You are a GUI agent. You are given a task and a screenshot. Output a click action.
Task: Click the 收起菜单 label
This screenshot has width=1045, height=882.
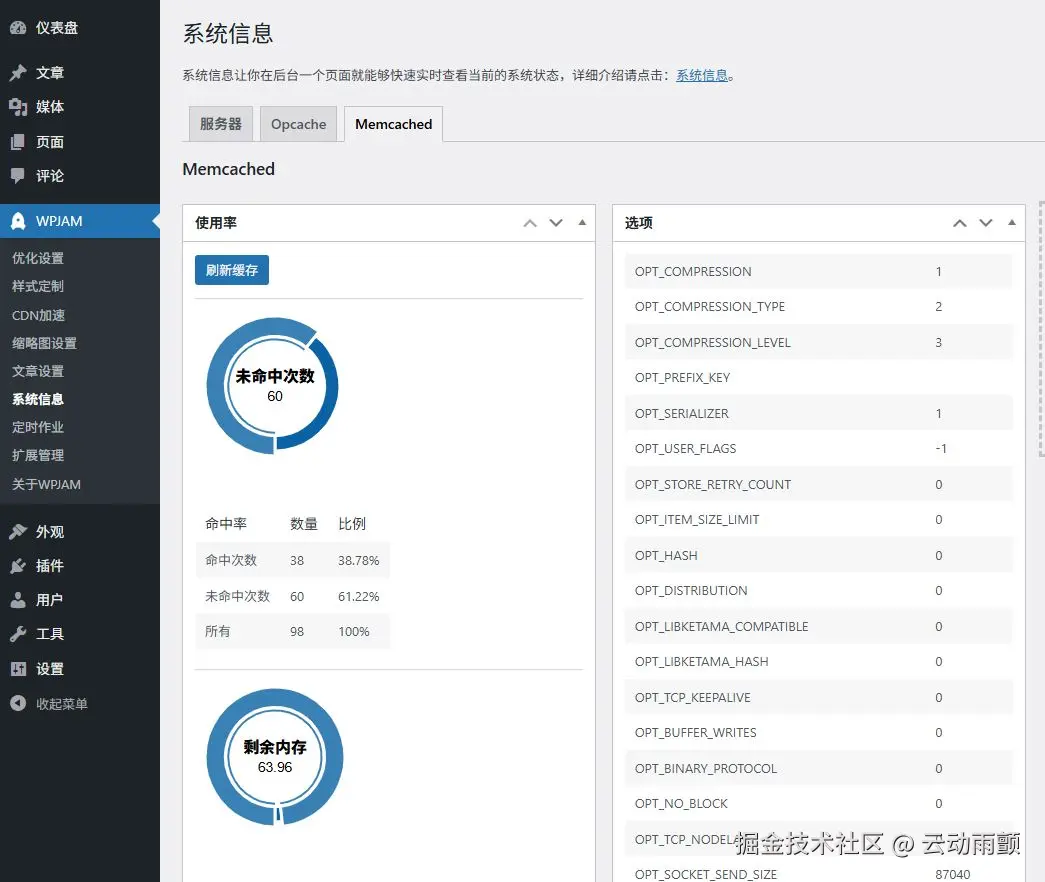tap(62, 703)
